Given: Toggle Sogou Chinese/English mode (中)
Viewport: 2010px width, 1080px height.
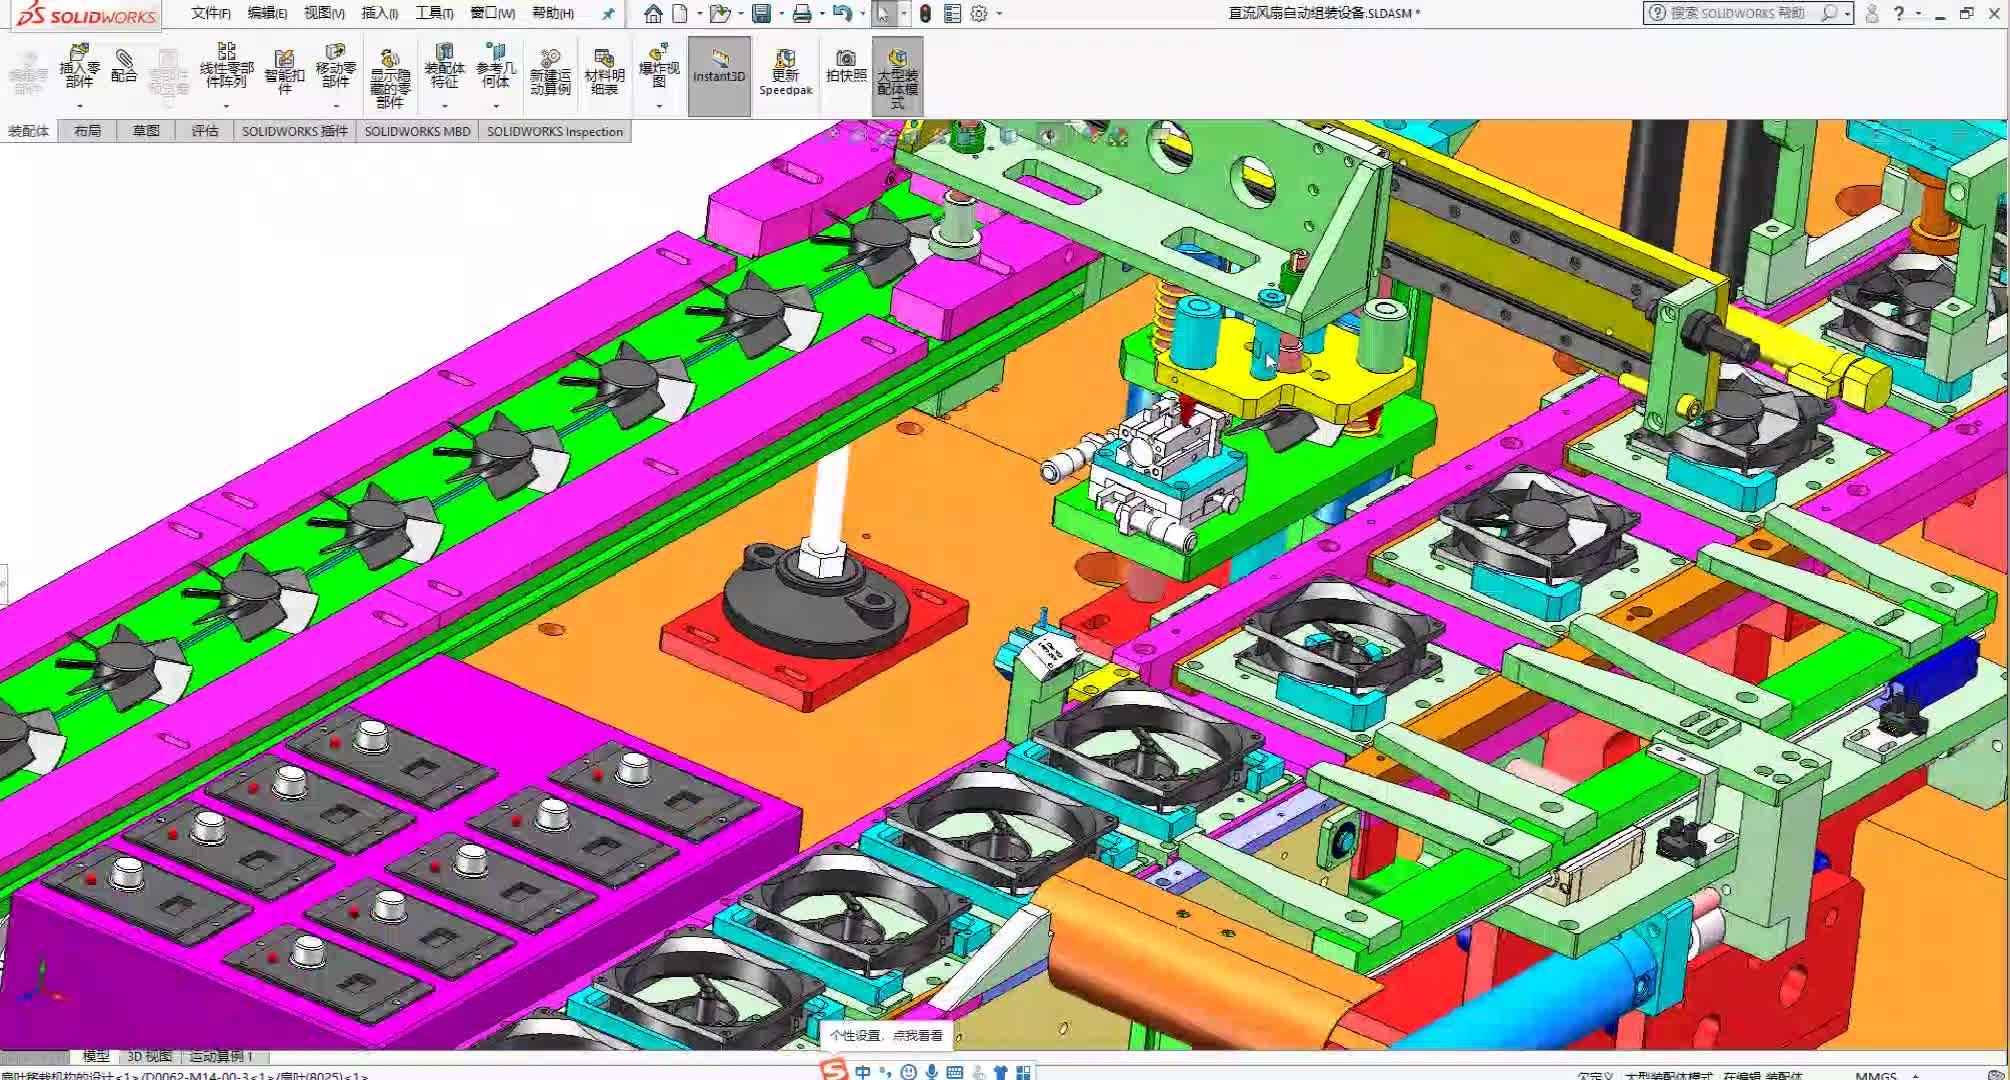Looking at the screenshot, I should tap(863, 1072).
